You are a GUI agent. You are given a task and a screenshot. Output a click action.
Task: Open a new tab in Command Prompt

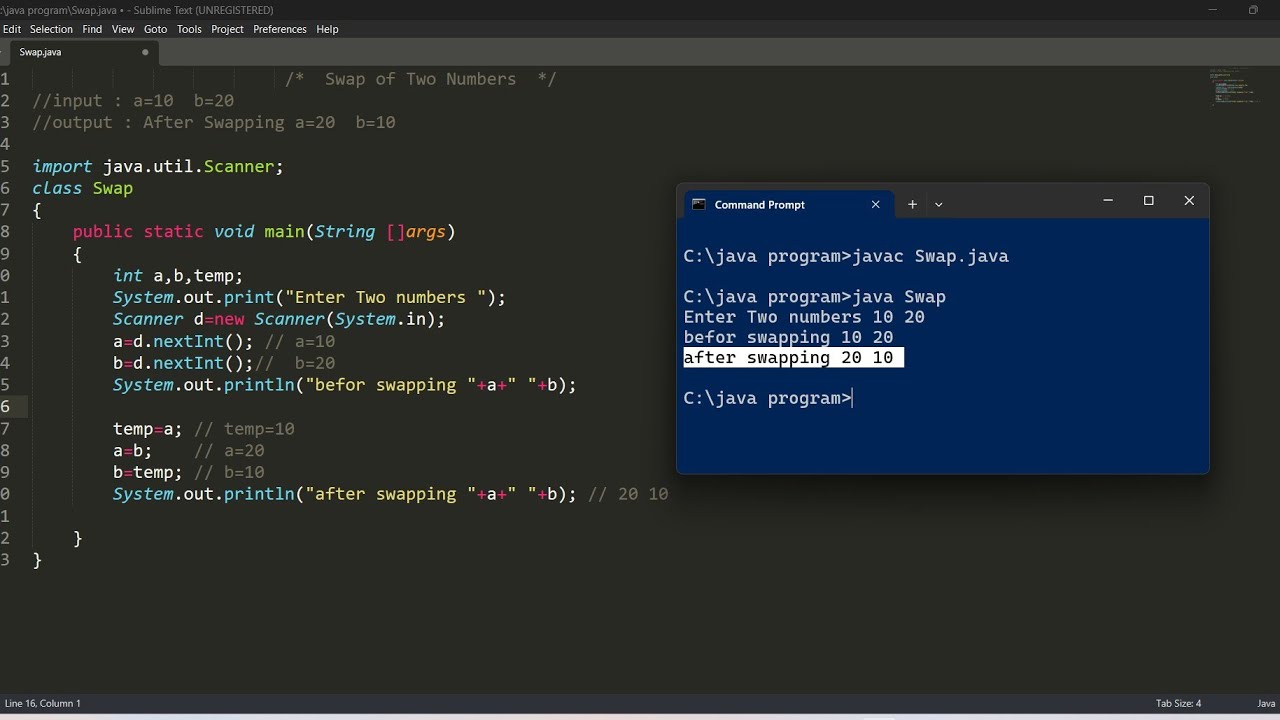tap(912, 204)
